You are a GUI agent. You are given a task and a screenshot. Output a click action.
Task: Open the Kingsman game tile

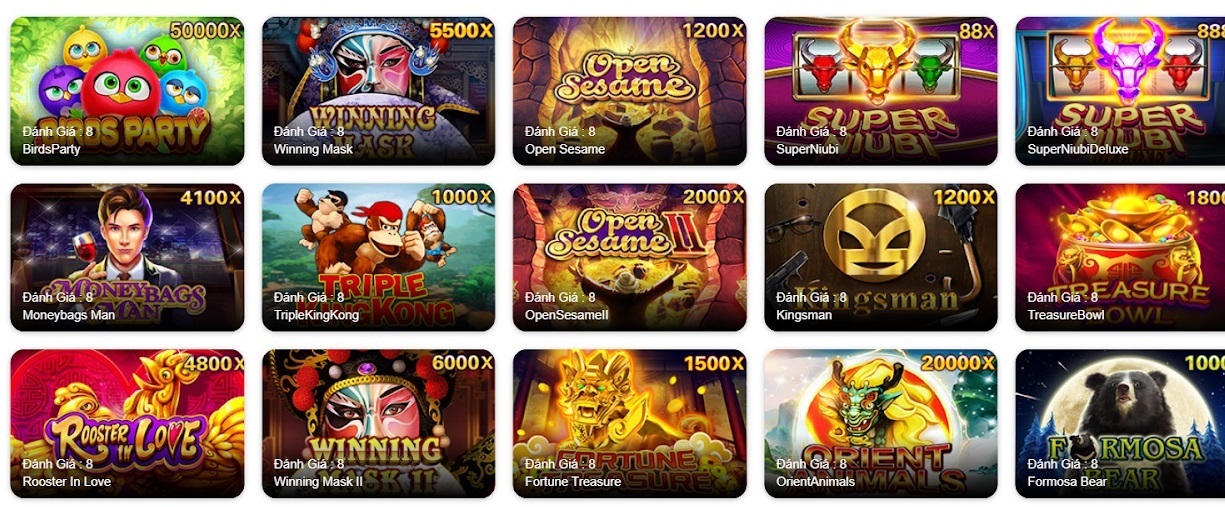(881, 257)
